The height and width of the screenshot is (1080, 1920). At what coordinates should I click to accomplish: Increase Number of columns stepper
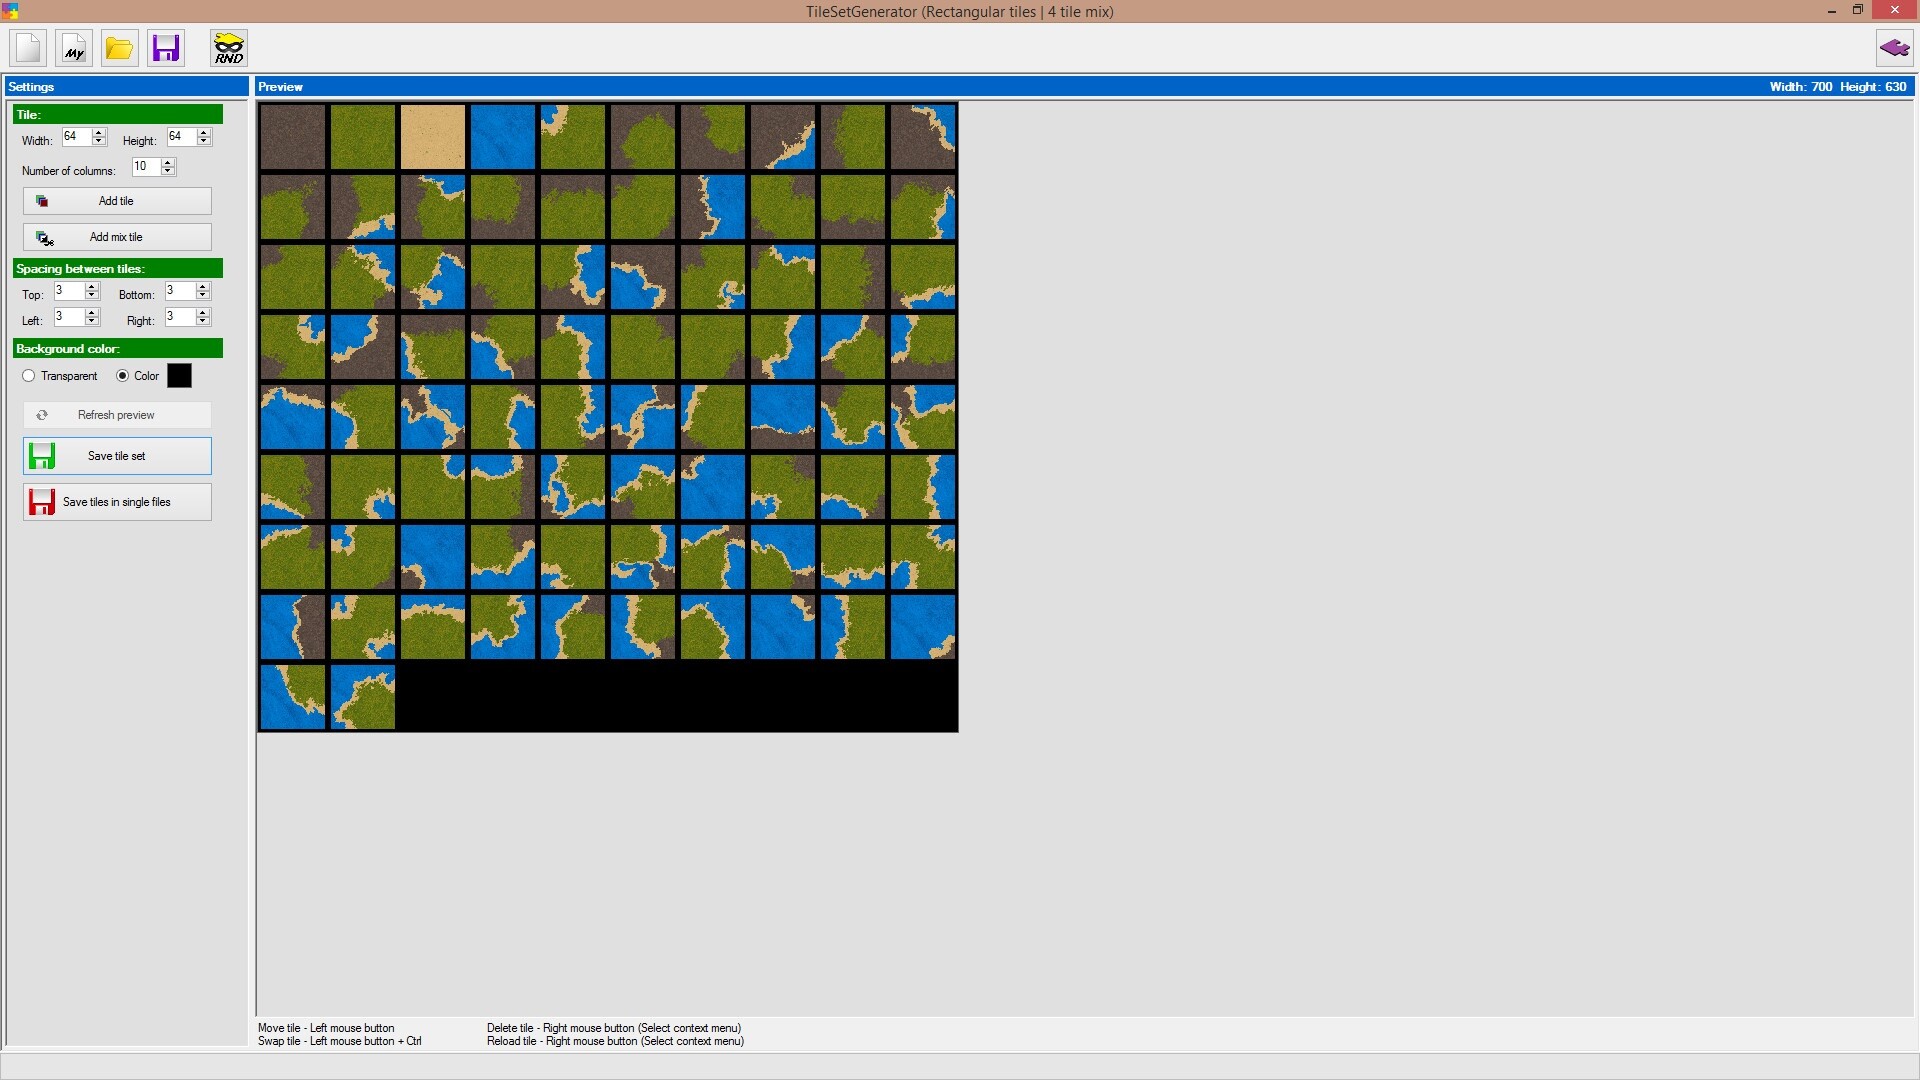pyautogui.click(x=168, y=163)
